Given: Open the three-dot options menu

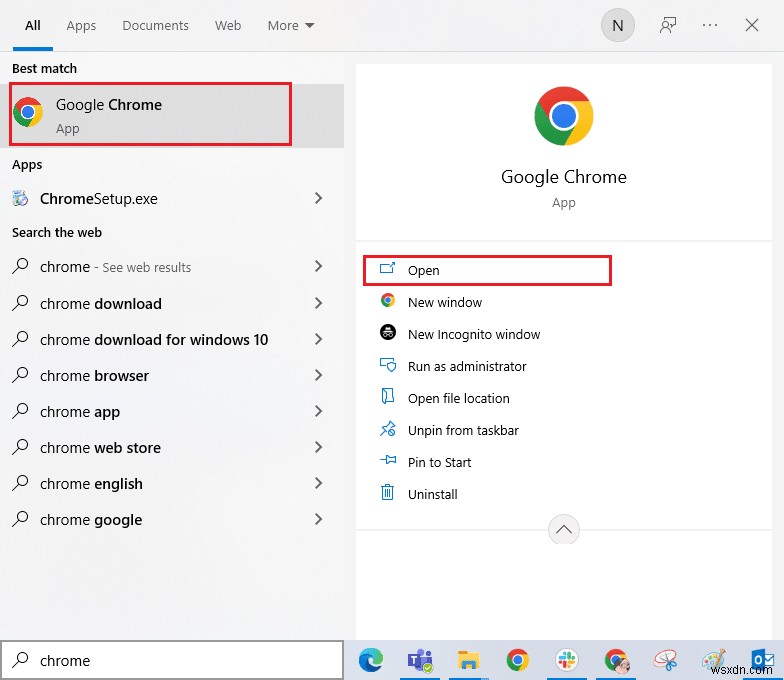Looking at the screenshot, I should [710, 25].
